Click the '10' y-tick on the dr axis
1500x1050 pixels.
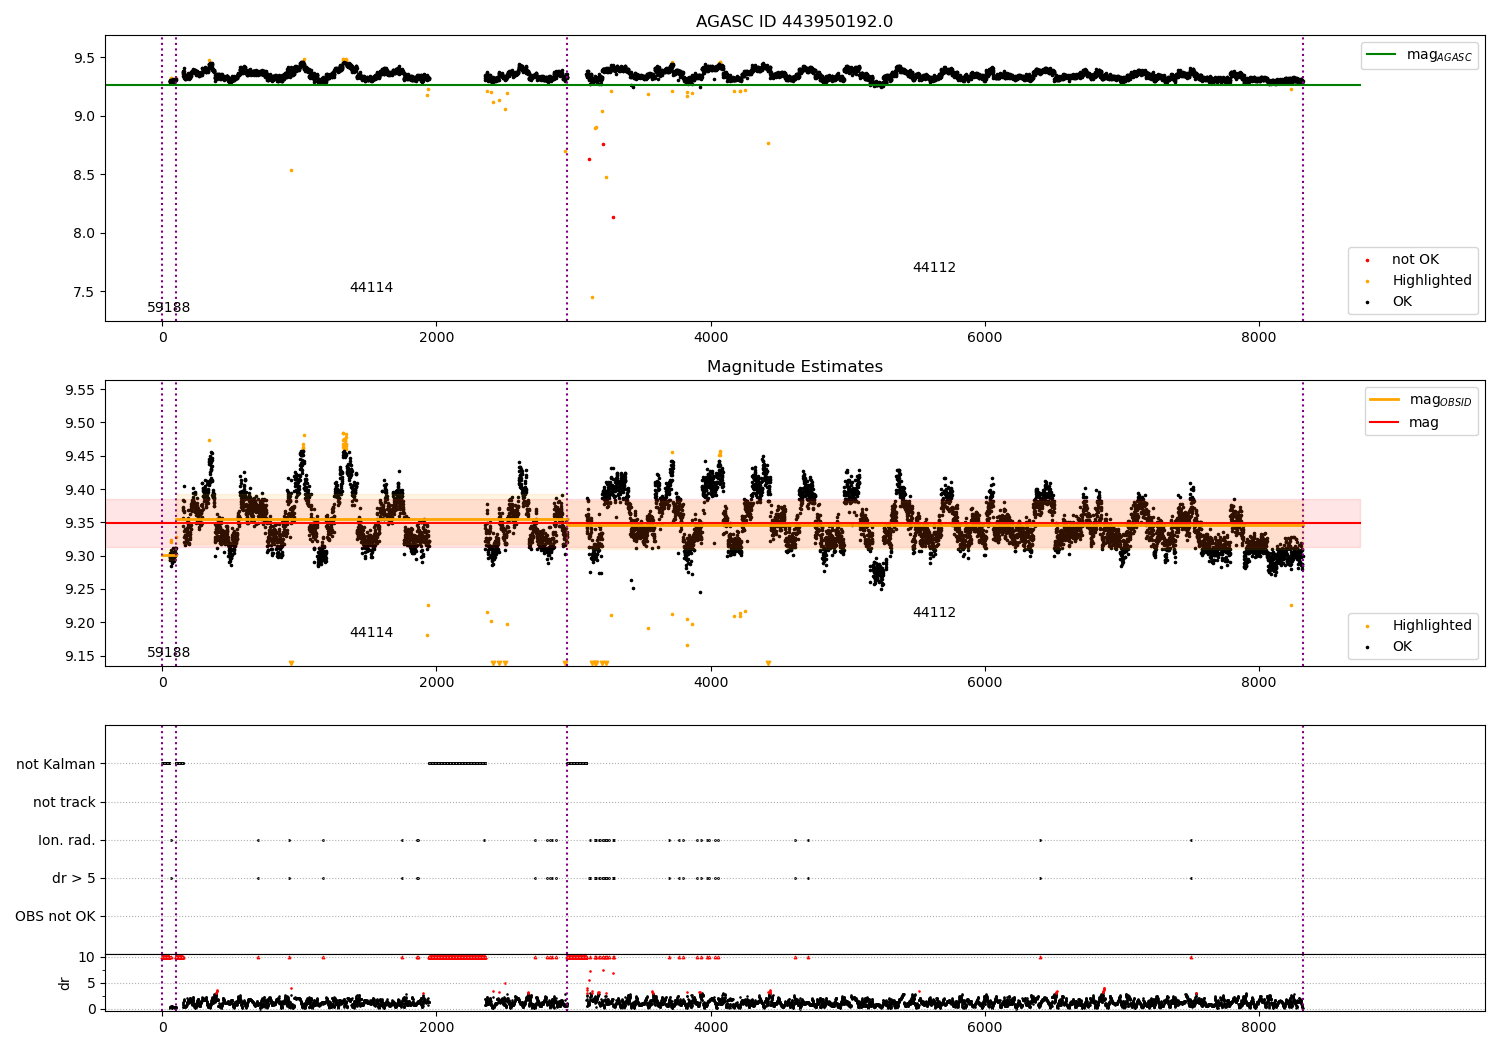[x=87, y=957]
